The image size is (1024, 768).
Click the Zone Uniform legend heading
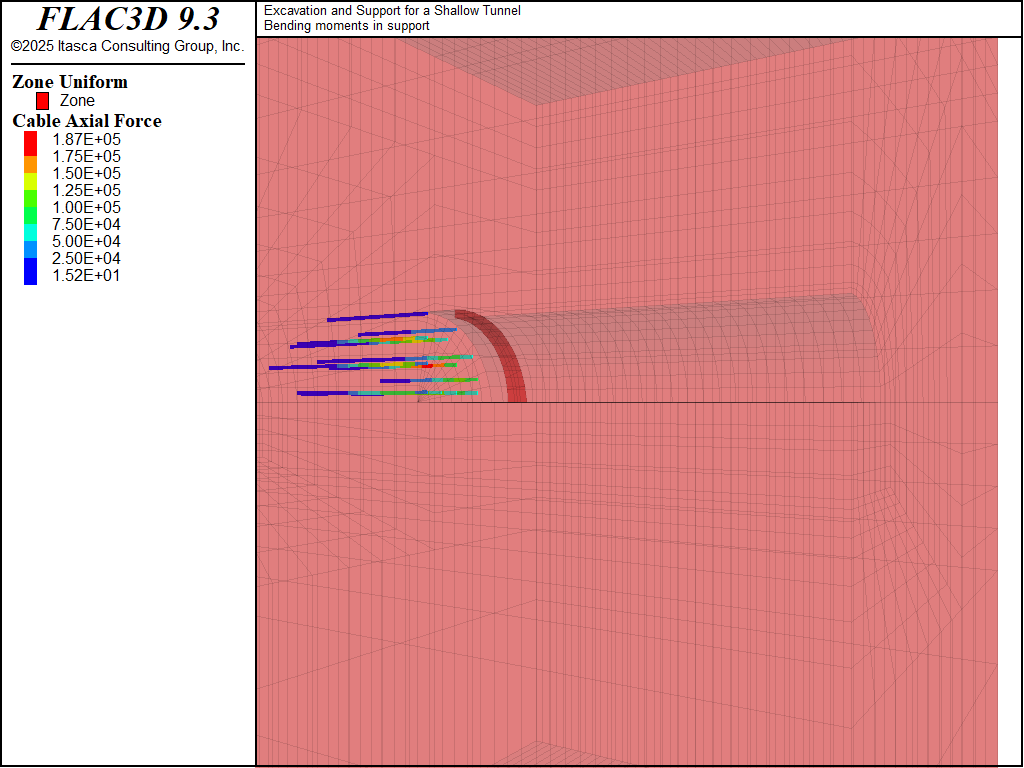coord(70,82)
